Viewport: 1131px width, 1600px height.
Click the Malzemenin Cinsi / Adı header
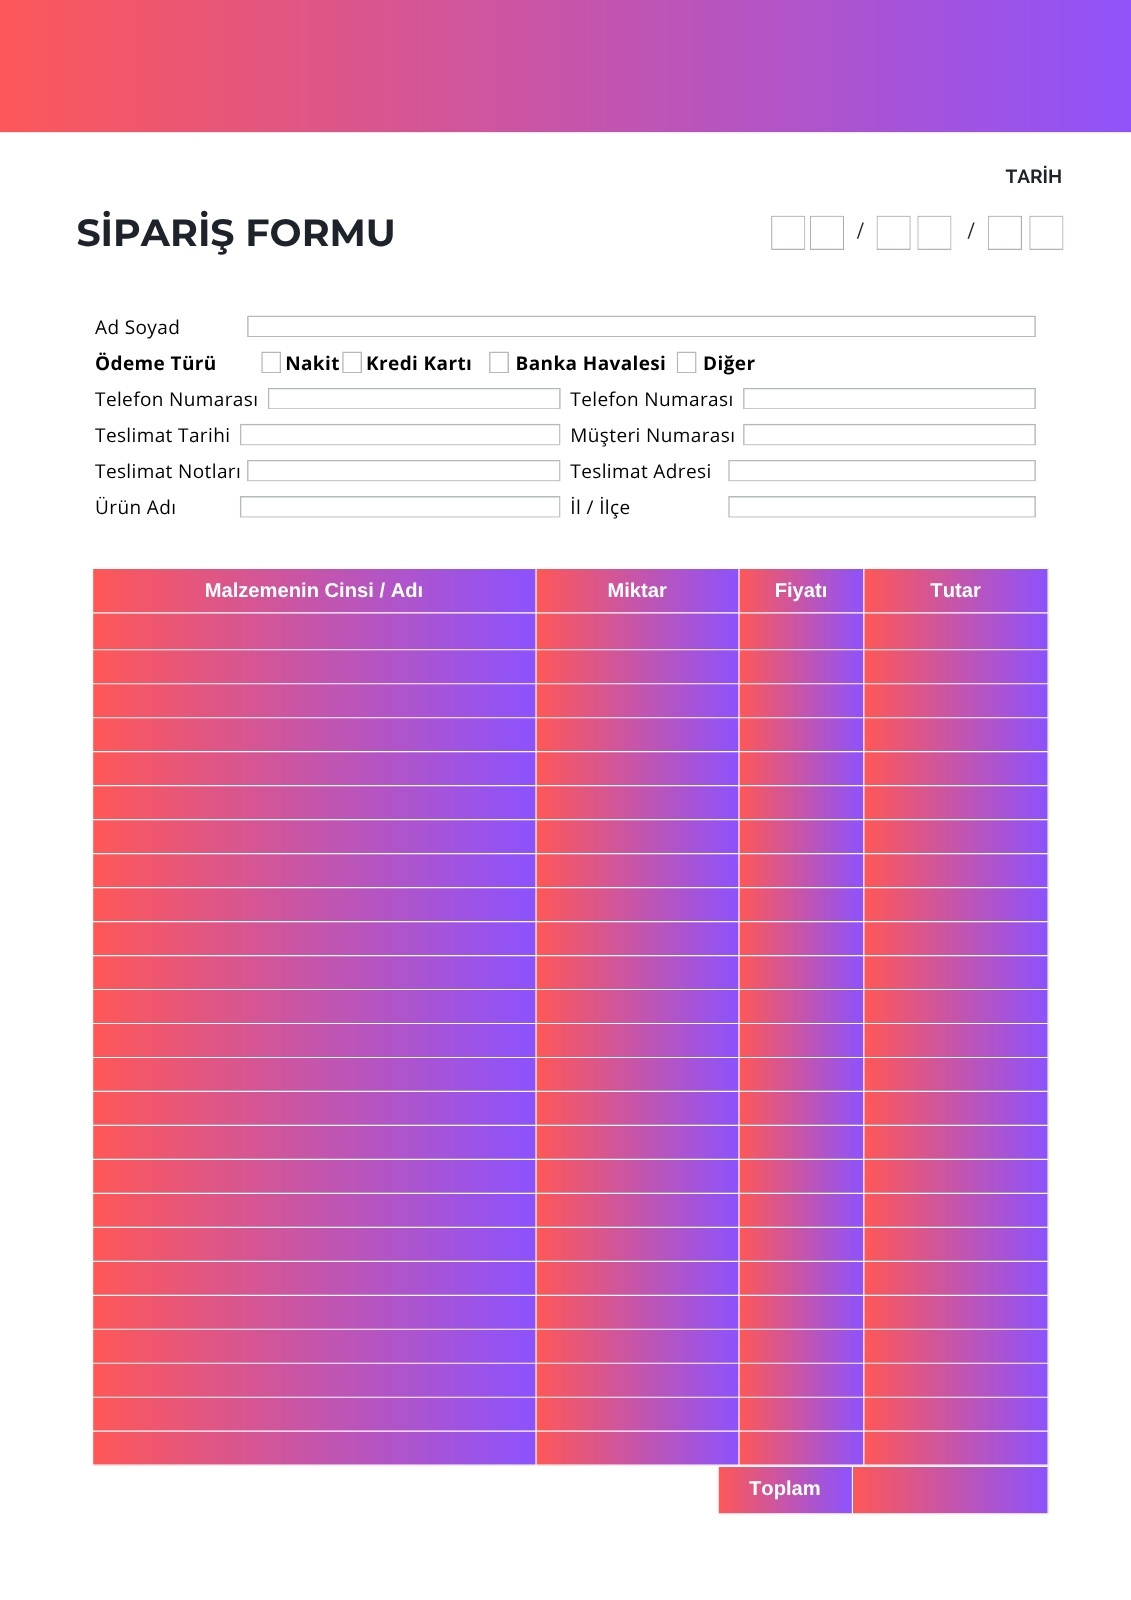pos(314,590)
